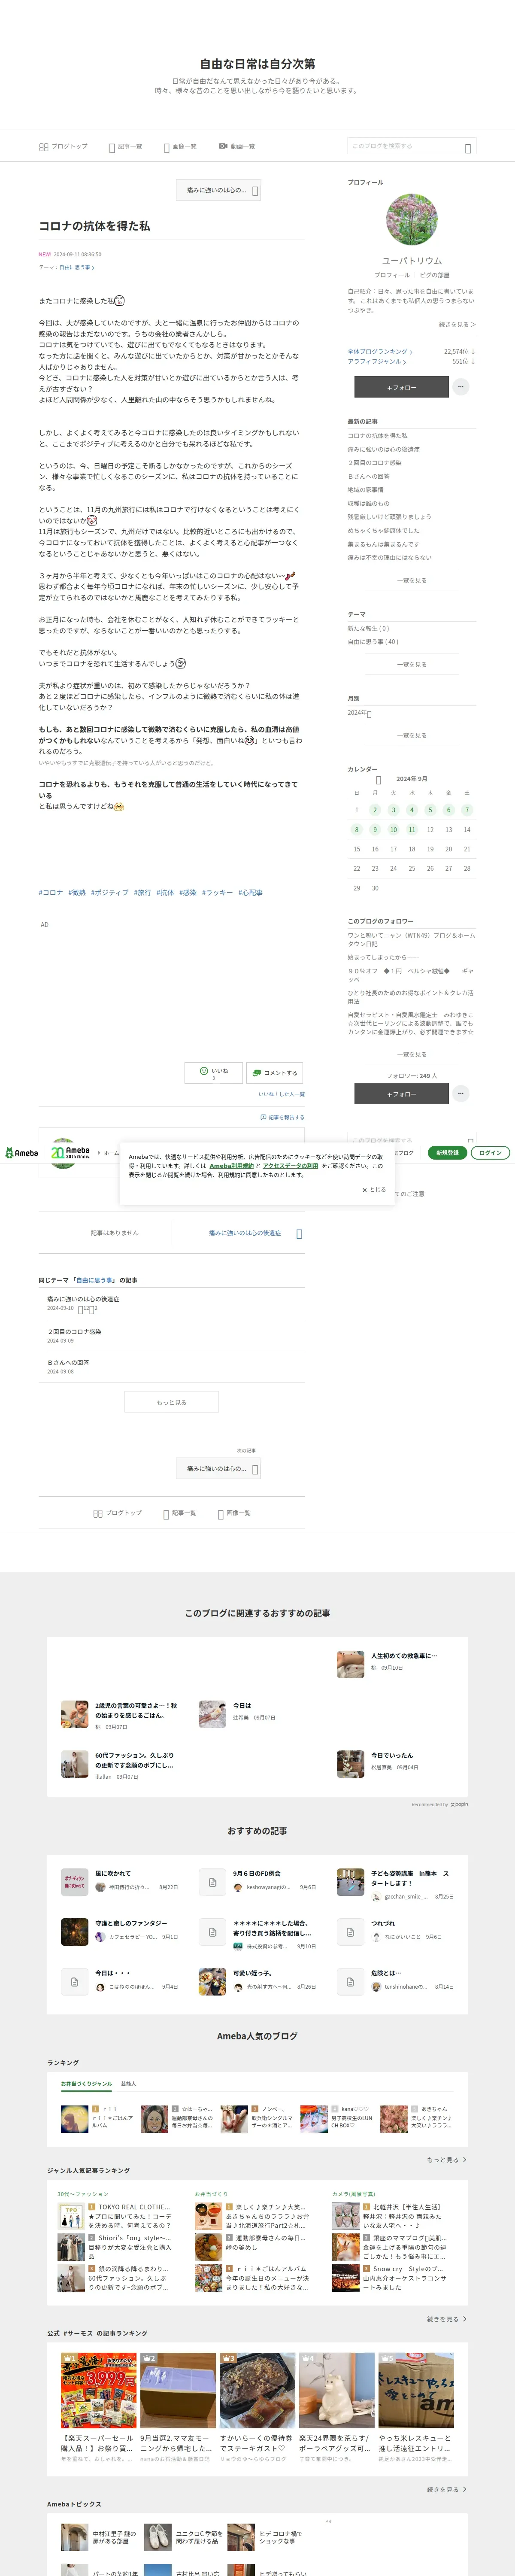Select calendar day 7
The height and width of the screenshot is (2576, 515).
[x=467, y=810]
